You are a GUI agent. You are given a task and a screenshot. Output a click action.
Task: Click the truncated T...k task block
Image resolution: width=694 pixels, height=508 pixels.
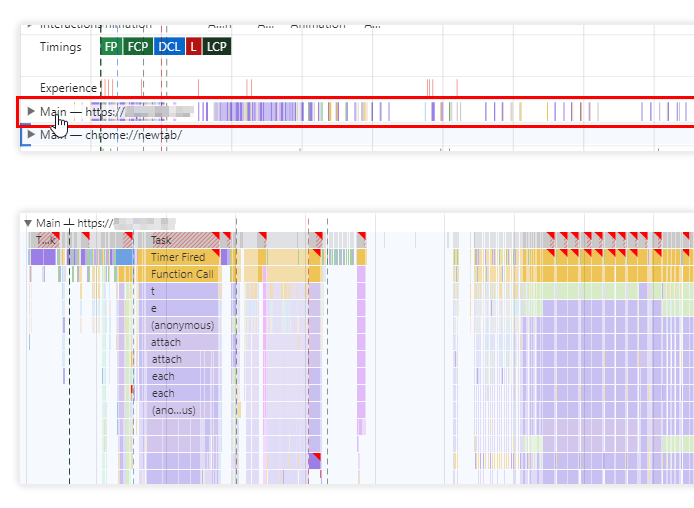[x=44, y=240]
